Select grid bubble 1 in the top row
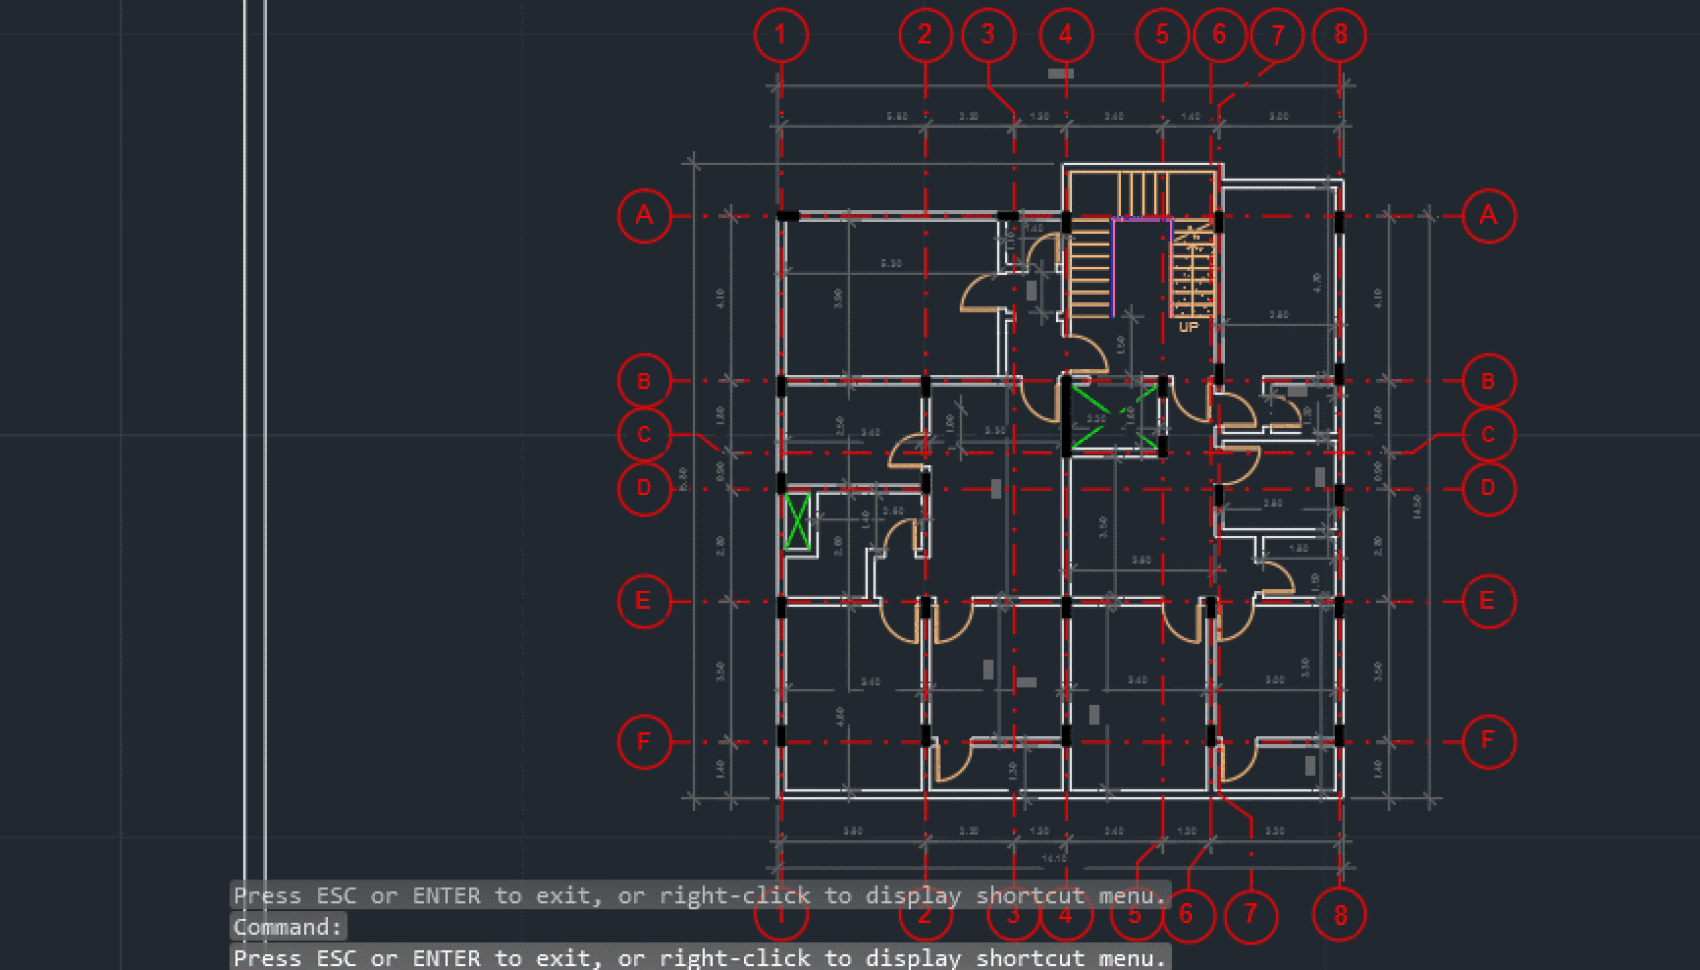 point(781,35)
